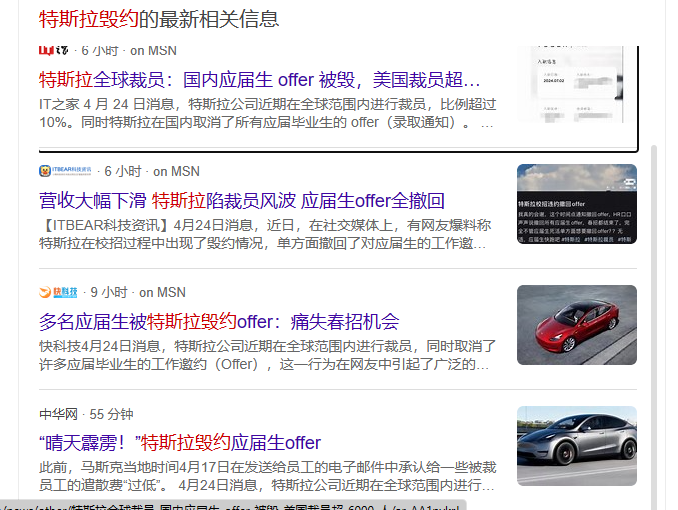Click the snippet starting 快科技4月24日消息
This screenshot has width=678, height=510.
pos(268,355)
